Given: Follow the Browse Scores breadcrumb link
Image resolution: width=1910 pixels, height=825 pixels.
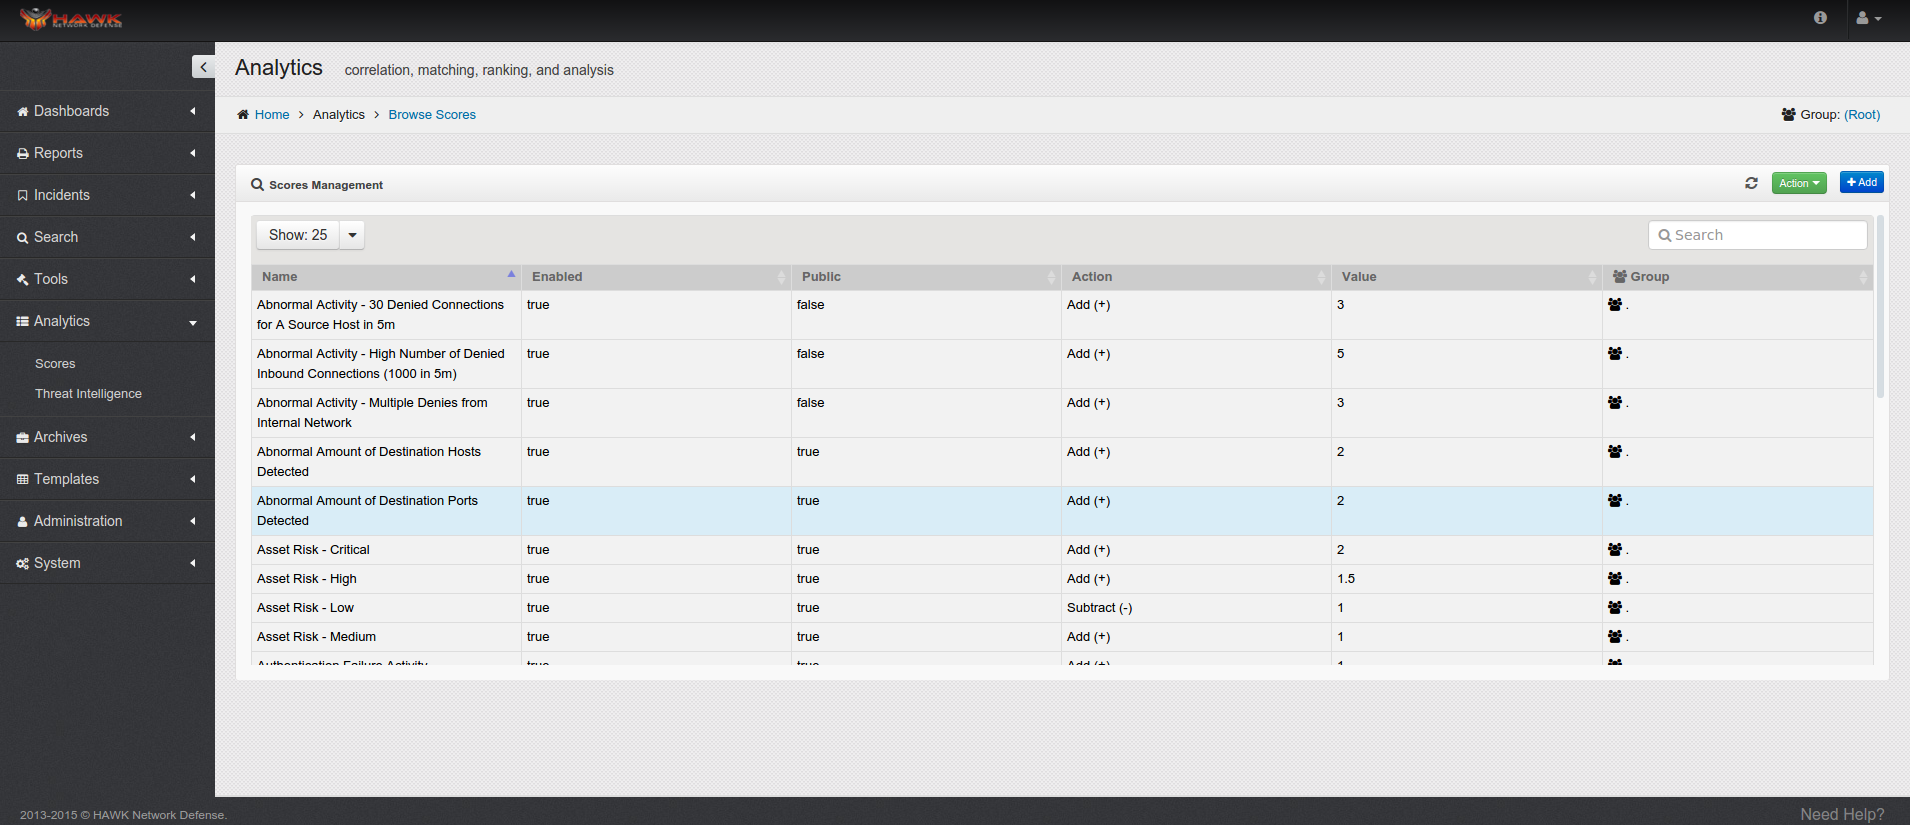Looking at the screenshot, I should point(432,115).
